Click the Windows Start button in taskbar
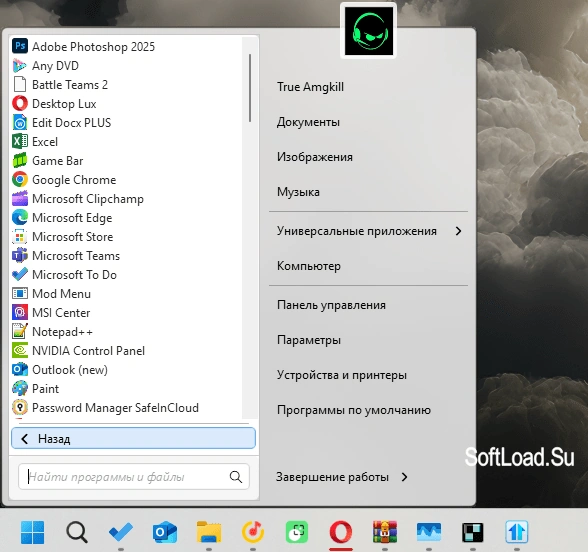Viewport: 588px width, 552px height. coord(33,532)
